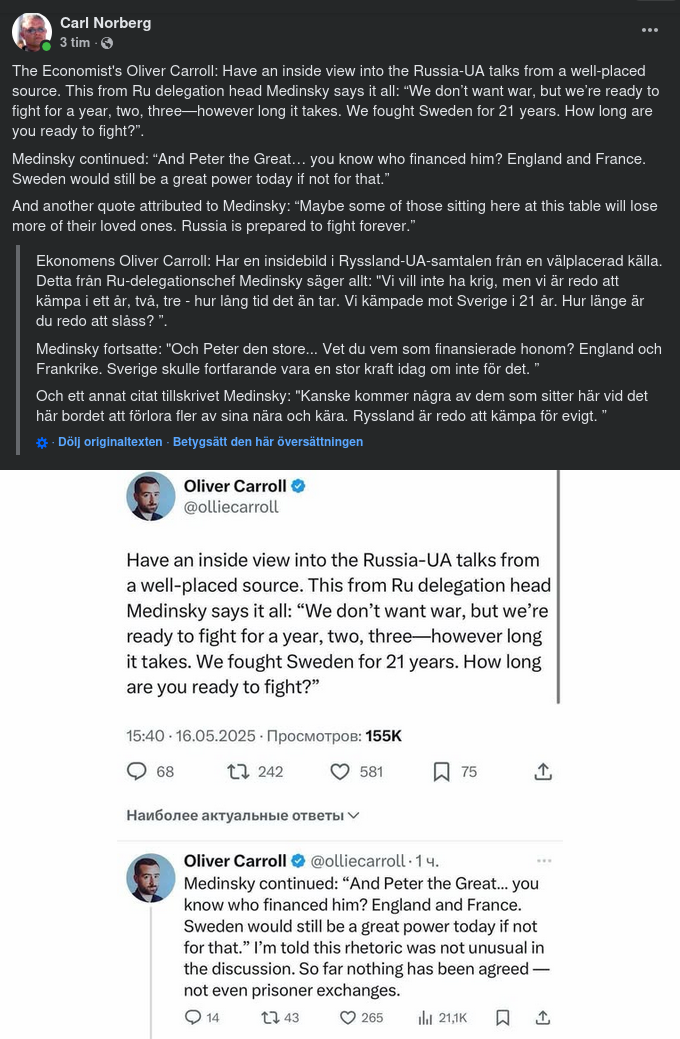The width and height of the screenshot is (680, 1039).
Task: Click the 3 tim post timestamp
Action: coord(75,43)
